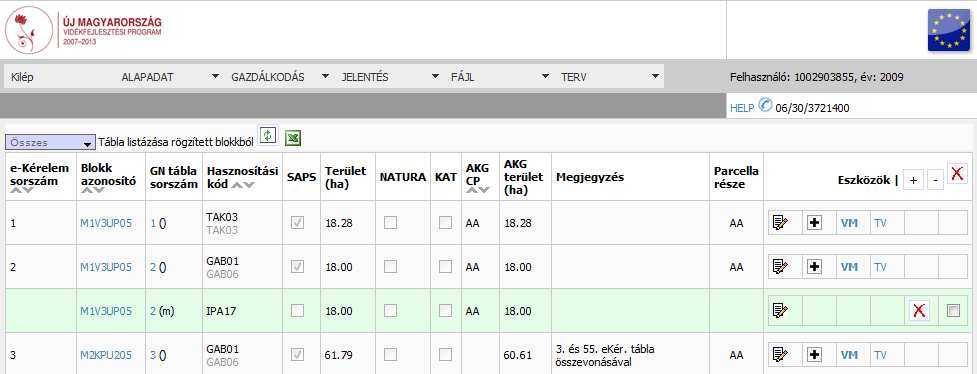The image size is (977, 374).
Task: Open the edit icon for e-Kérelem row 2
Action: tap(780, 267)
